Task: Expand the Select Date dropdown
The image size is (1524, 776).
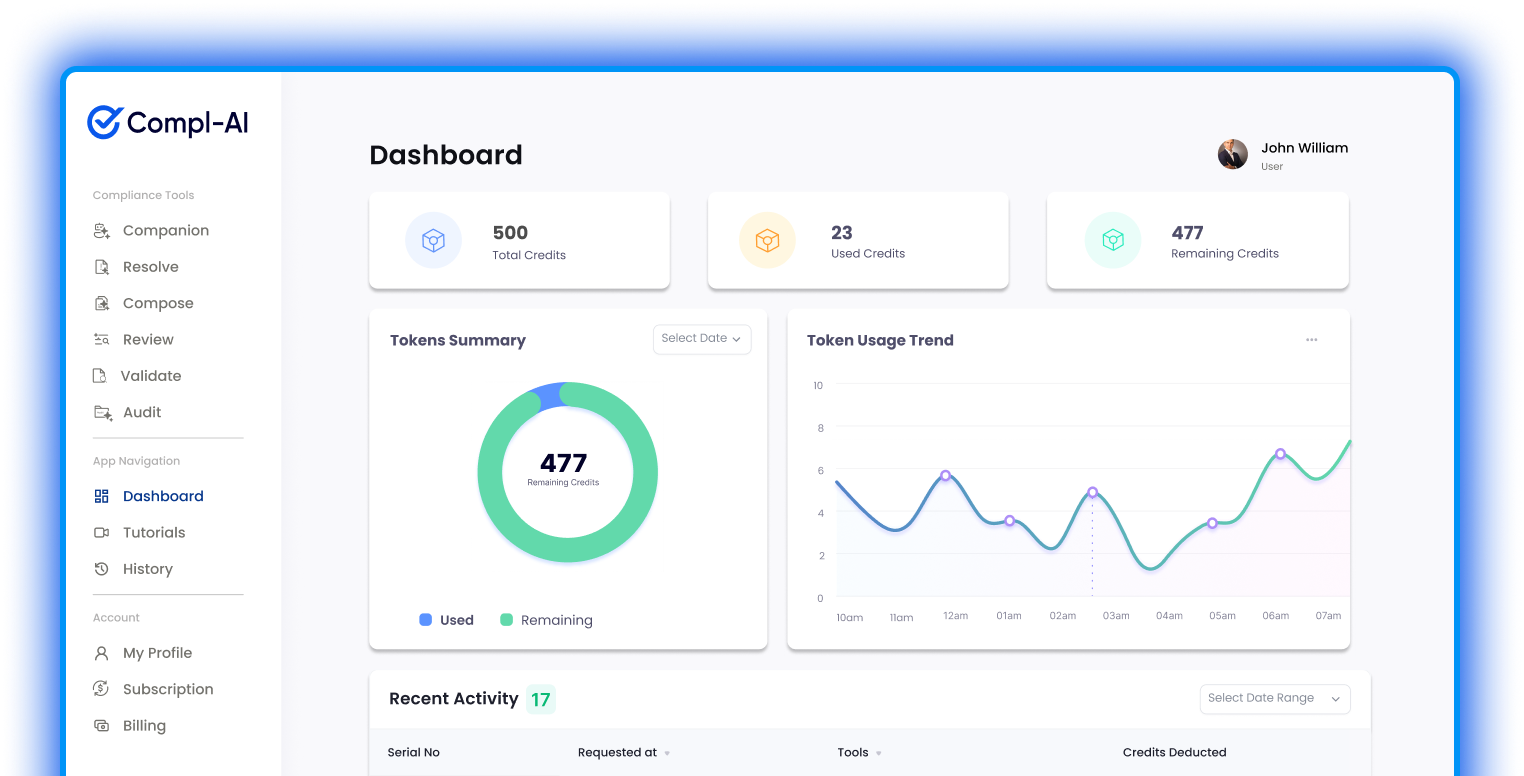Action: pos(701,339)
